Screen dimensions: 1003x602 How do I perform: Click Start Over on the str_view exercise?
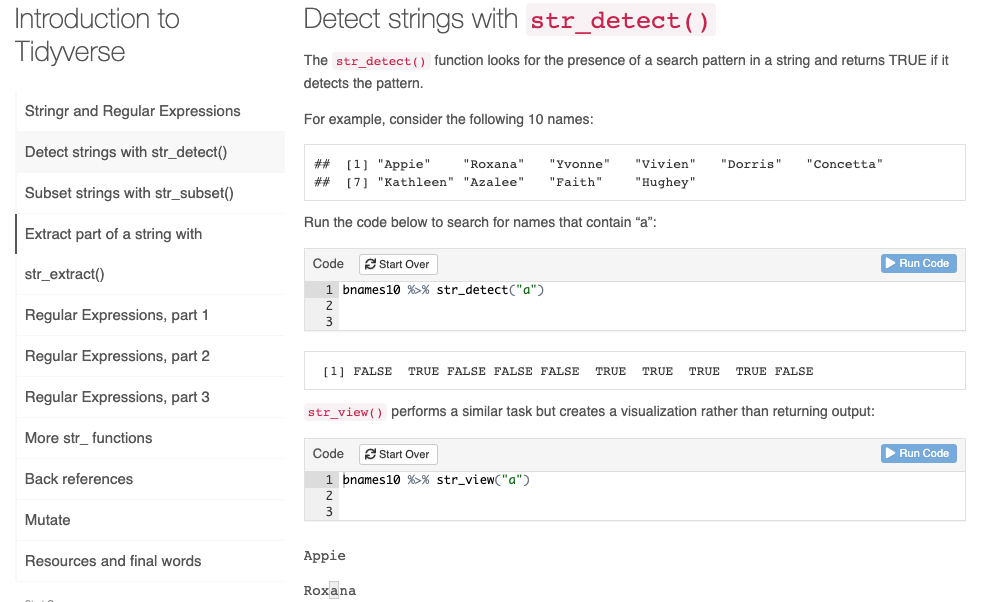click(x=397, y=454)
